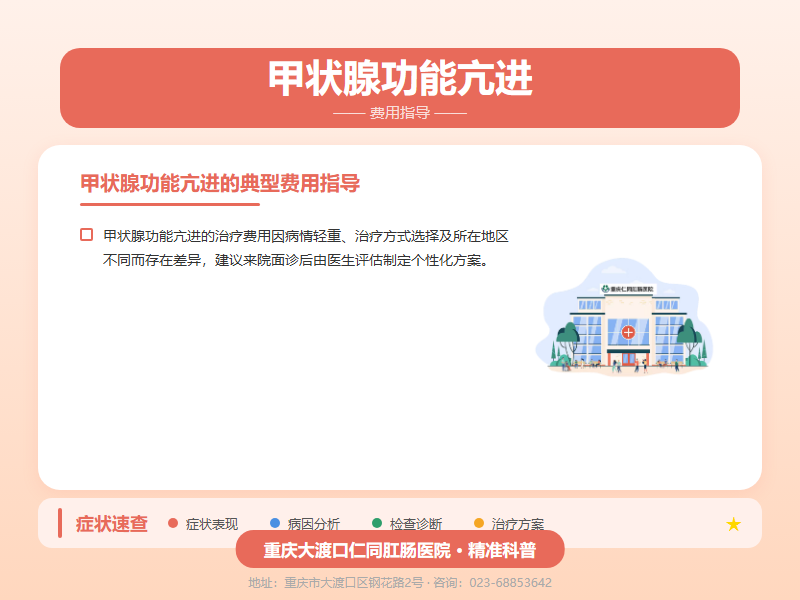Click the 症状速查 label
The width and height of the screenshot is (800, 600).
[112, 524]
